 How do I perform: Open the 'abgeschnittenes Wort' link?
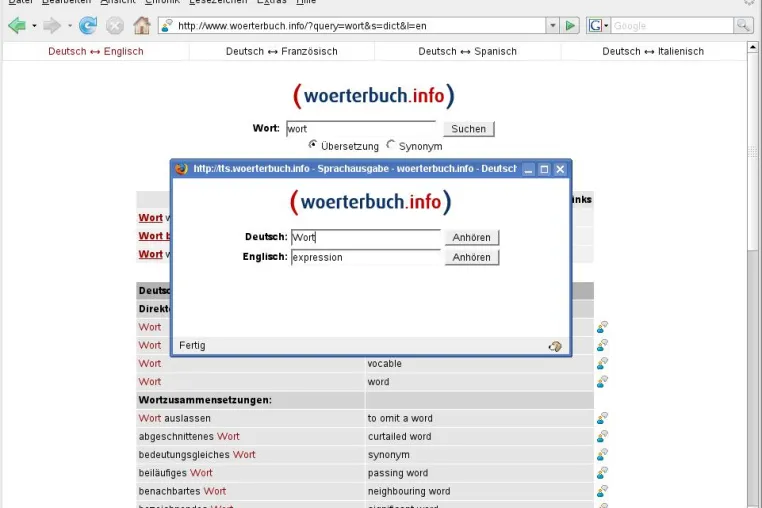pos(189,437)
